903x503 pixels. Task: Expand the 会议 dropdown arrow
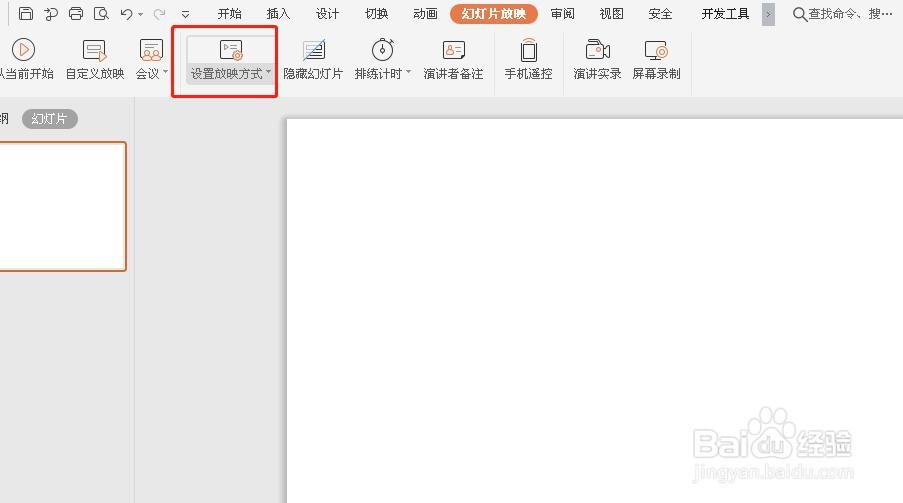tap(166, 72)
